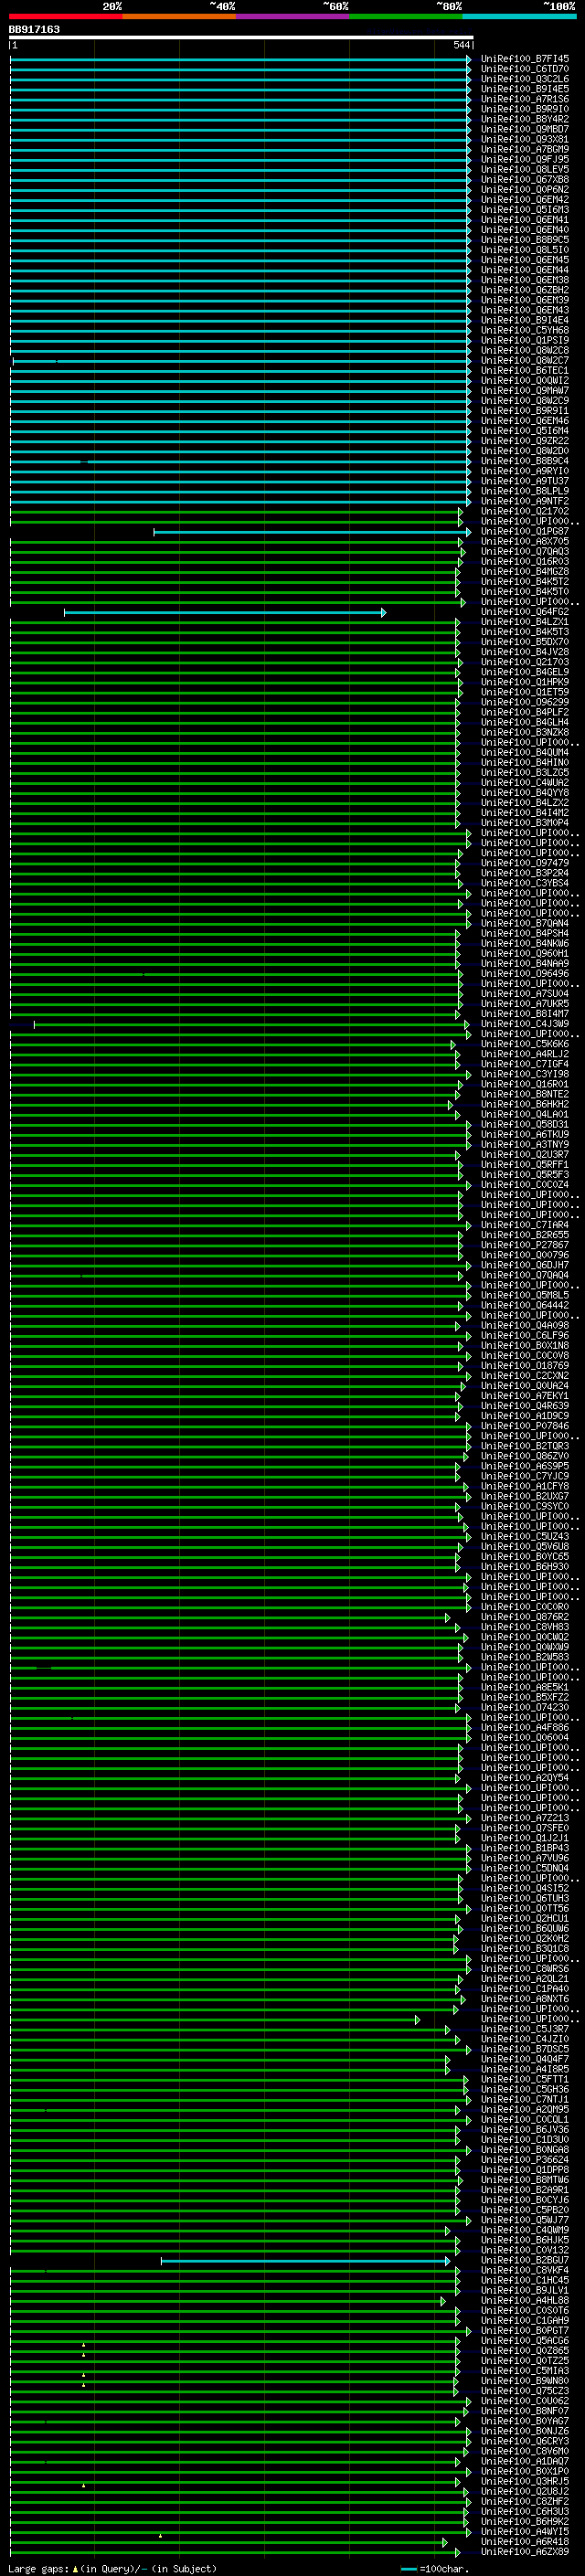The width and height of the screenshot is (585, 2576).
Task: Click the UniRef100_Q5I6M3 entry
Action: click(525, 210)
